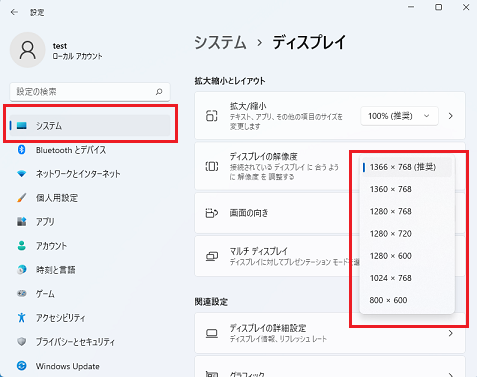Click the display resolution icon

pyautogui.click(x=212, y=166)
